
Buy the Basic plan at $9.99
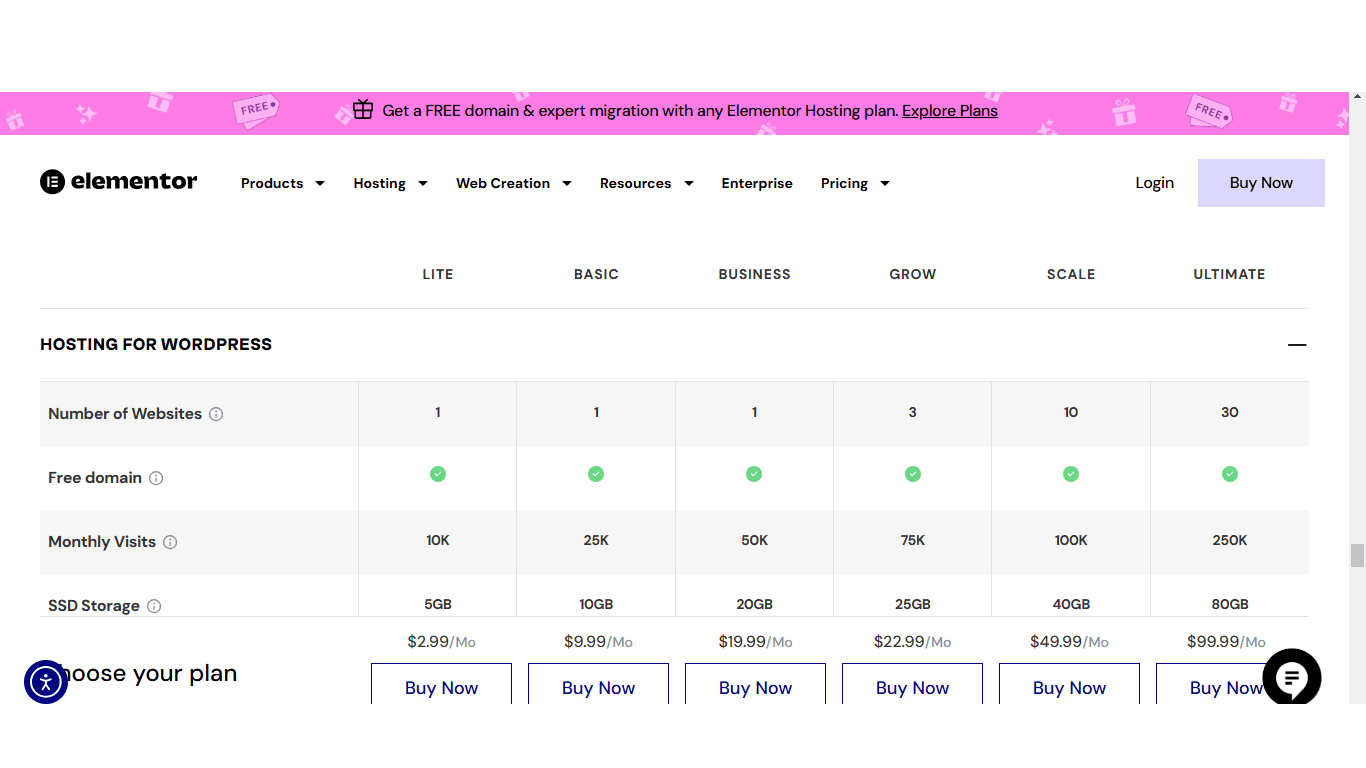click(x=598, y=684)
